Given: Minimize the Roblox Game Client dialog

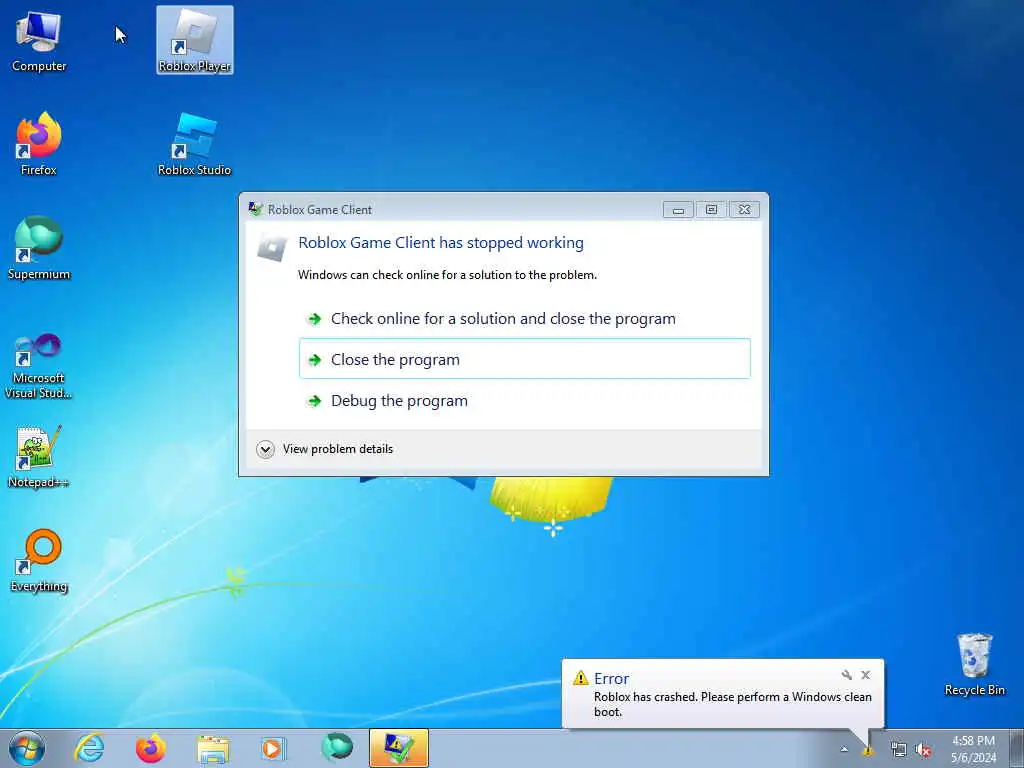Looking at the screenshot, I should [678, 210].
